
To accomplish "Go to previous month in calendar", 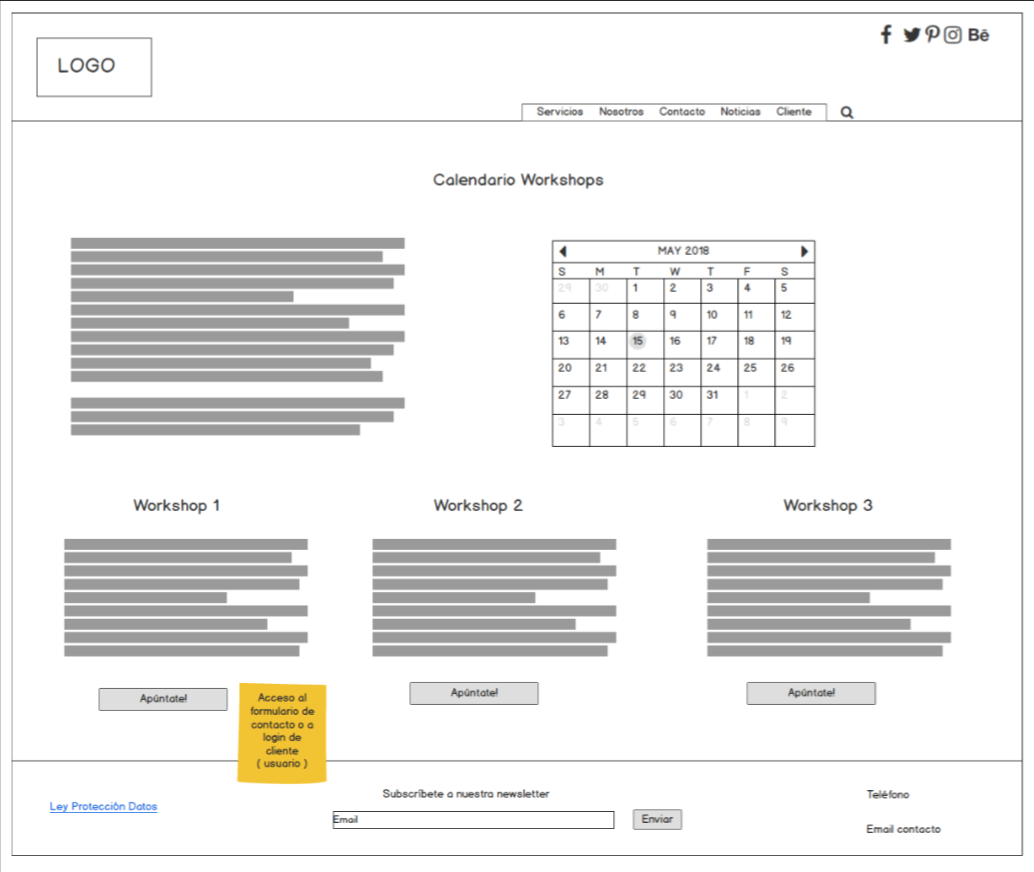I will 563,251.
